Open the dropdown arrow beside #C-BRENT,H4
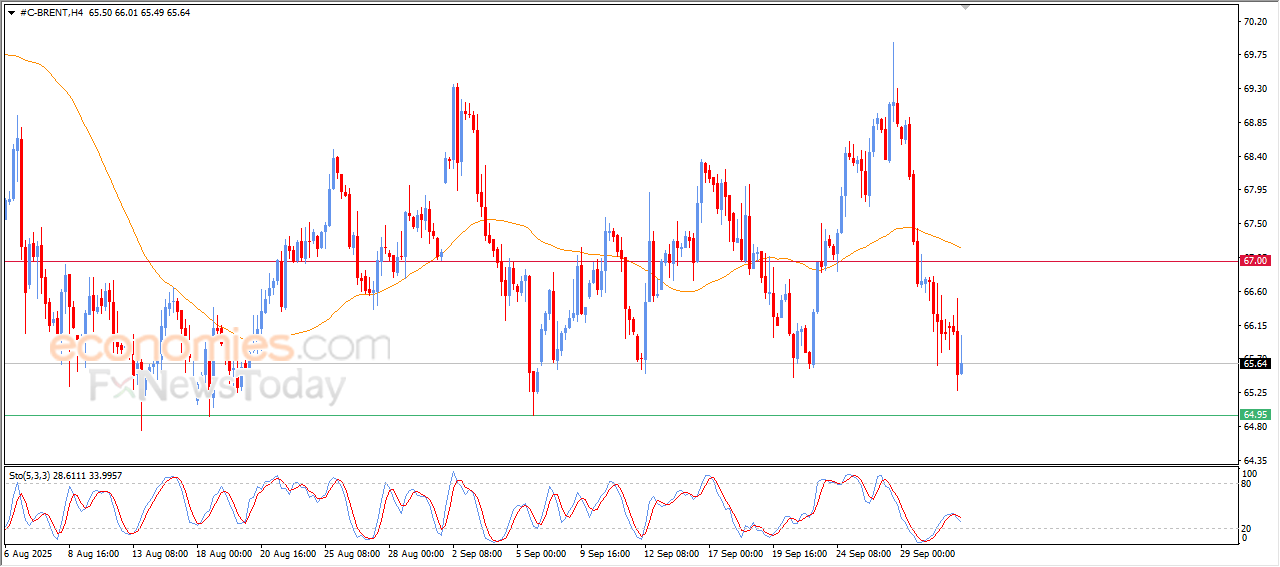The width and height of the screenshot is (1280, 567). [x=11, y=12]
